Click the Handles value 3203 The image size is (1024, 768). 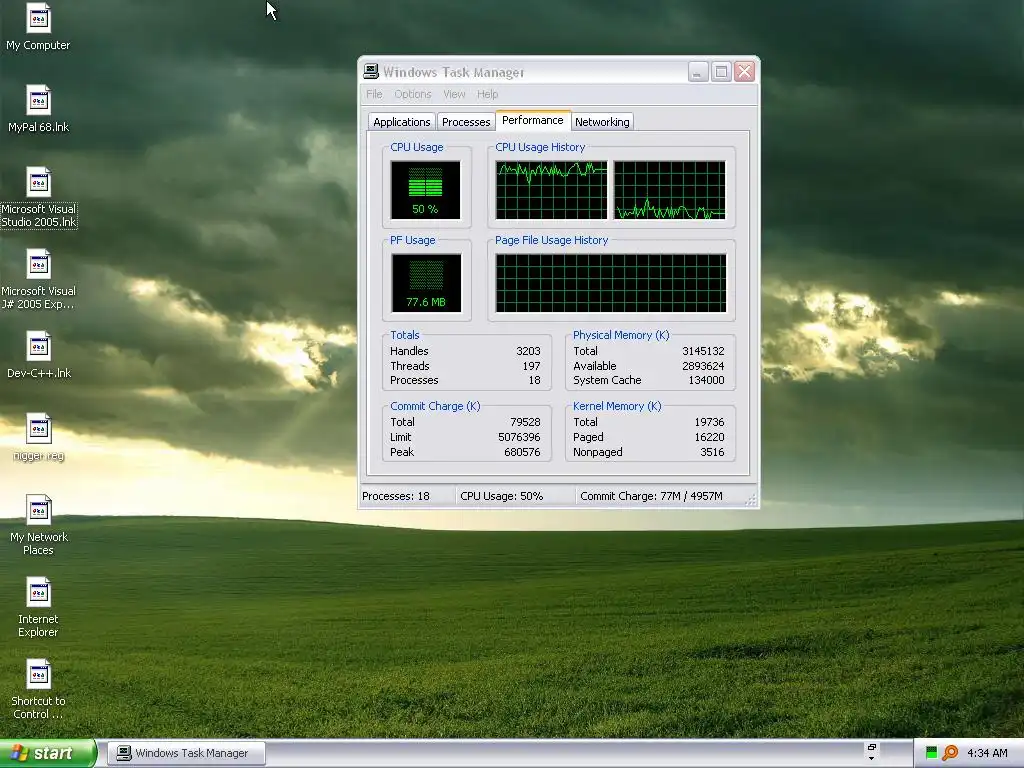coord(528,351)
